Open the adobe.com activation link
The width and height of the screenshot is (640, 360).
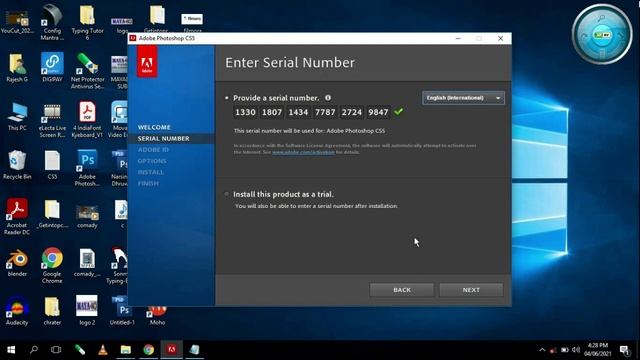pos(303,152)
